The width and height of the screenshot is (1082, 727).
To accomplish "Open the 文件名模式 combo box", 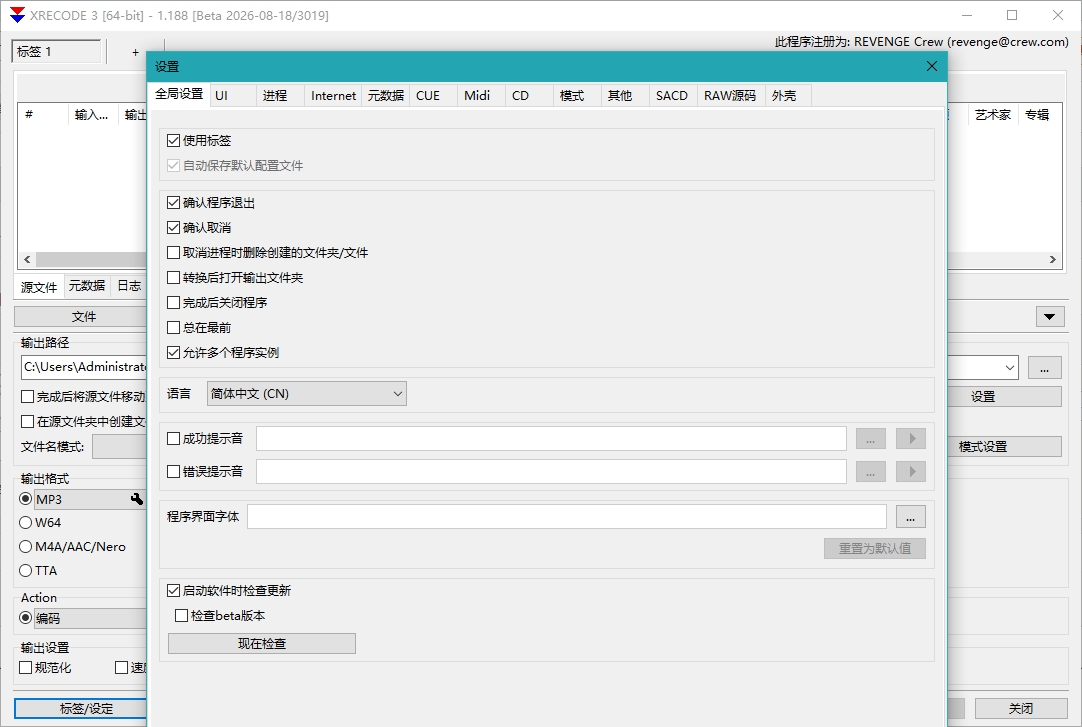I will click(x=119, y=447).
